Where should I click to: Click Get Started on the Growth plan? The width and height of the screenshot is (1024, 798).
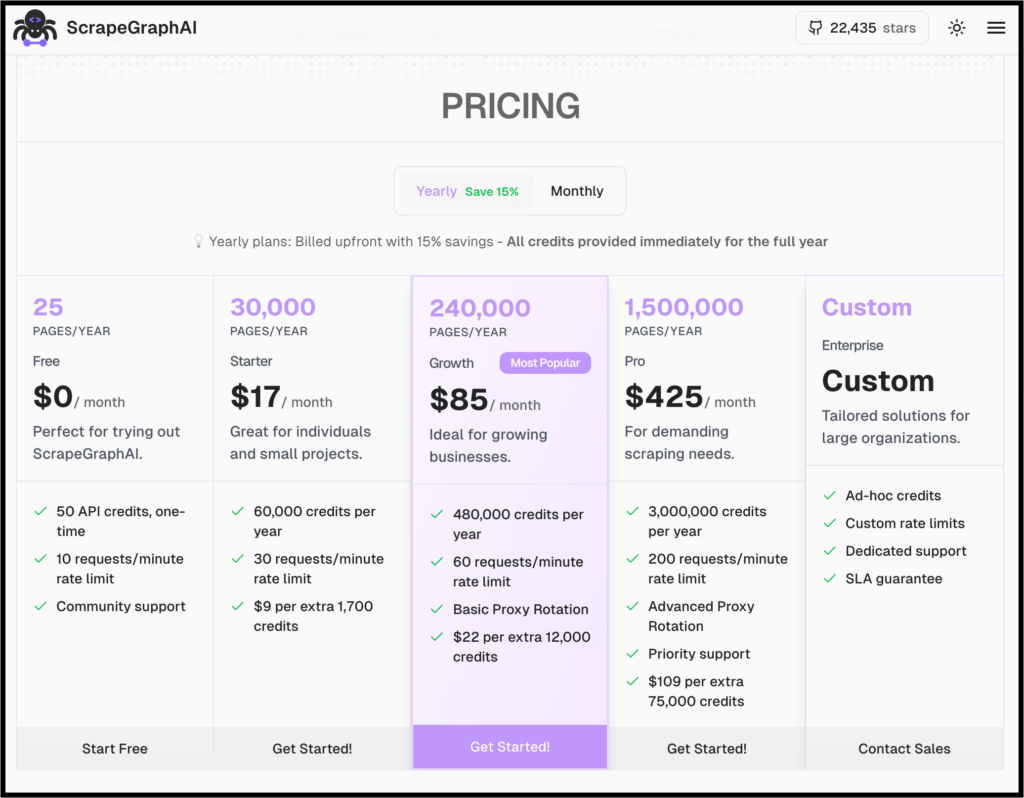point(509,747)
